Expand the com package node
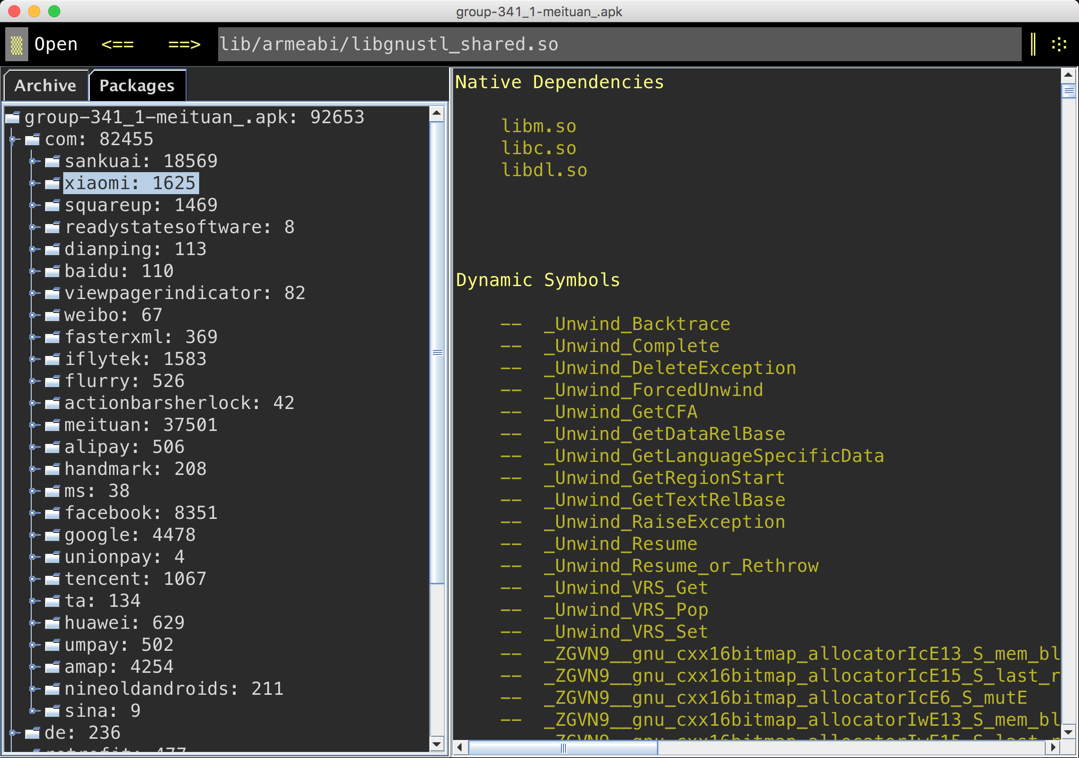 tap(14, 139)
